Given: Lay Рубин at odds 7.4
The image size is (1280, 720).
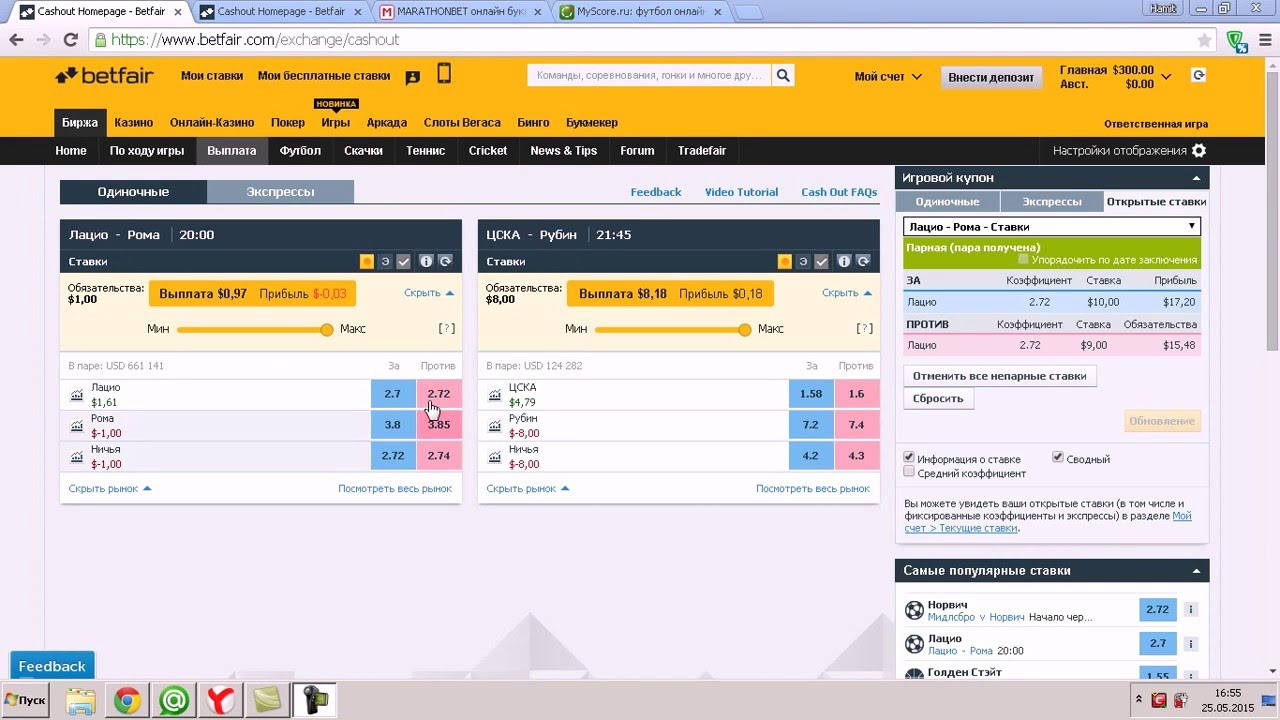Looking at the screenshot, I should [x=857, y=425].
